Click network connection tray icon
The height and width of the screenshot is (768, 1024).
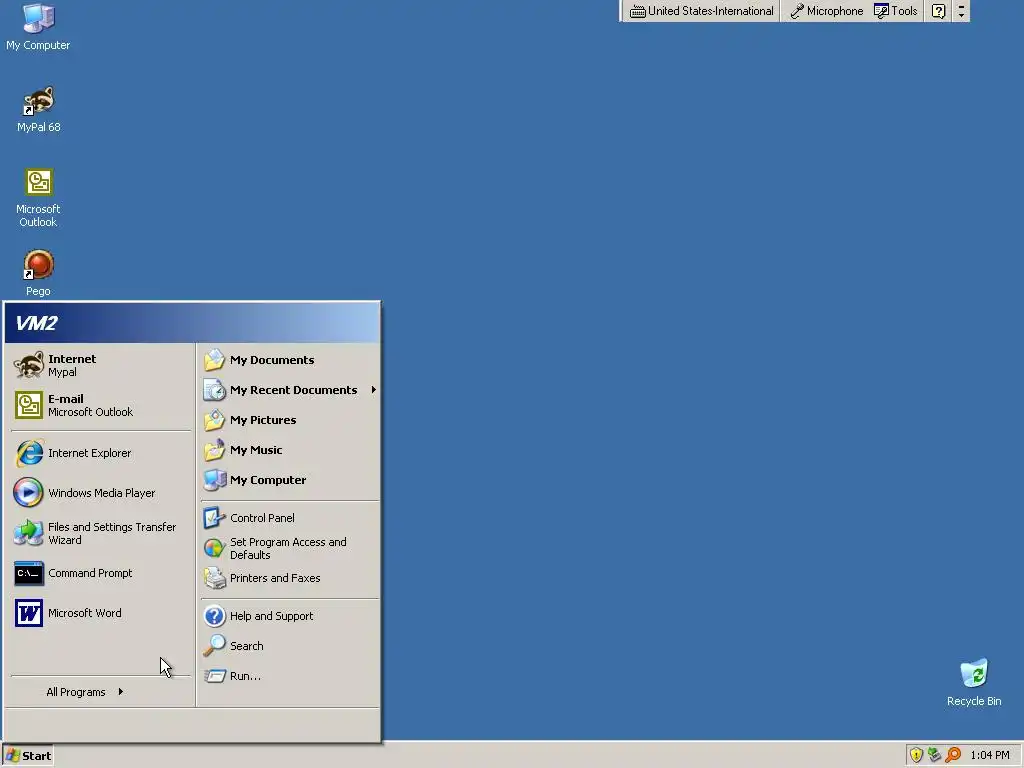[935, 756]
